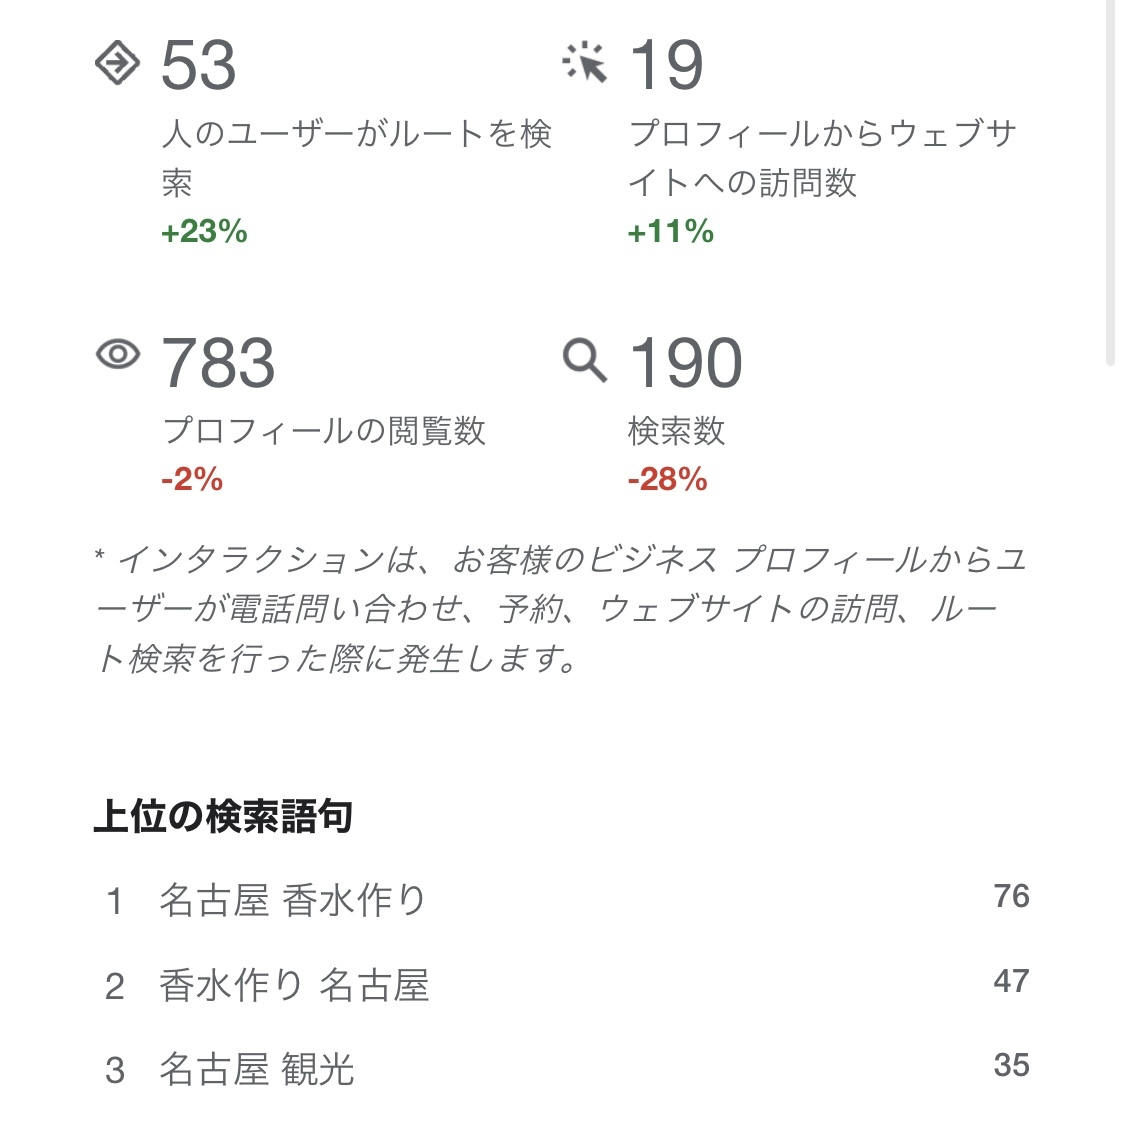The width and height of the screenshot is (1124, 1124).
Task: Select the 53 route searches number
Action: tap(198, 65)
